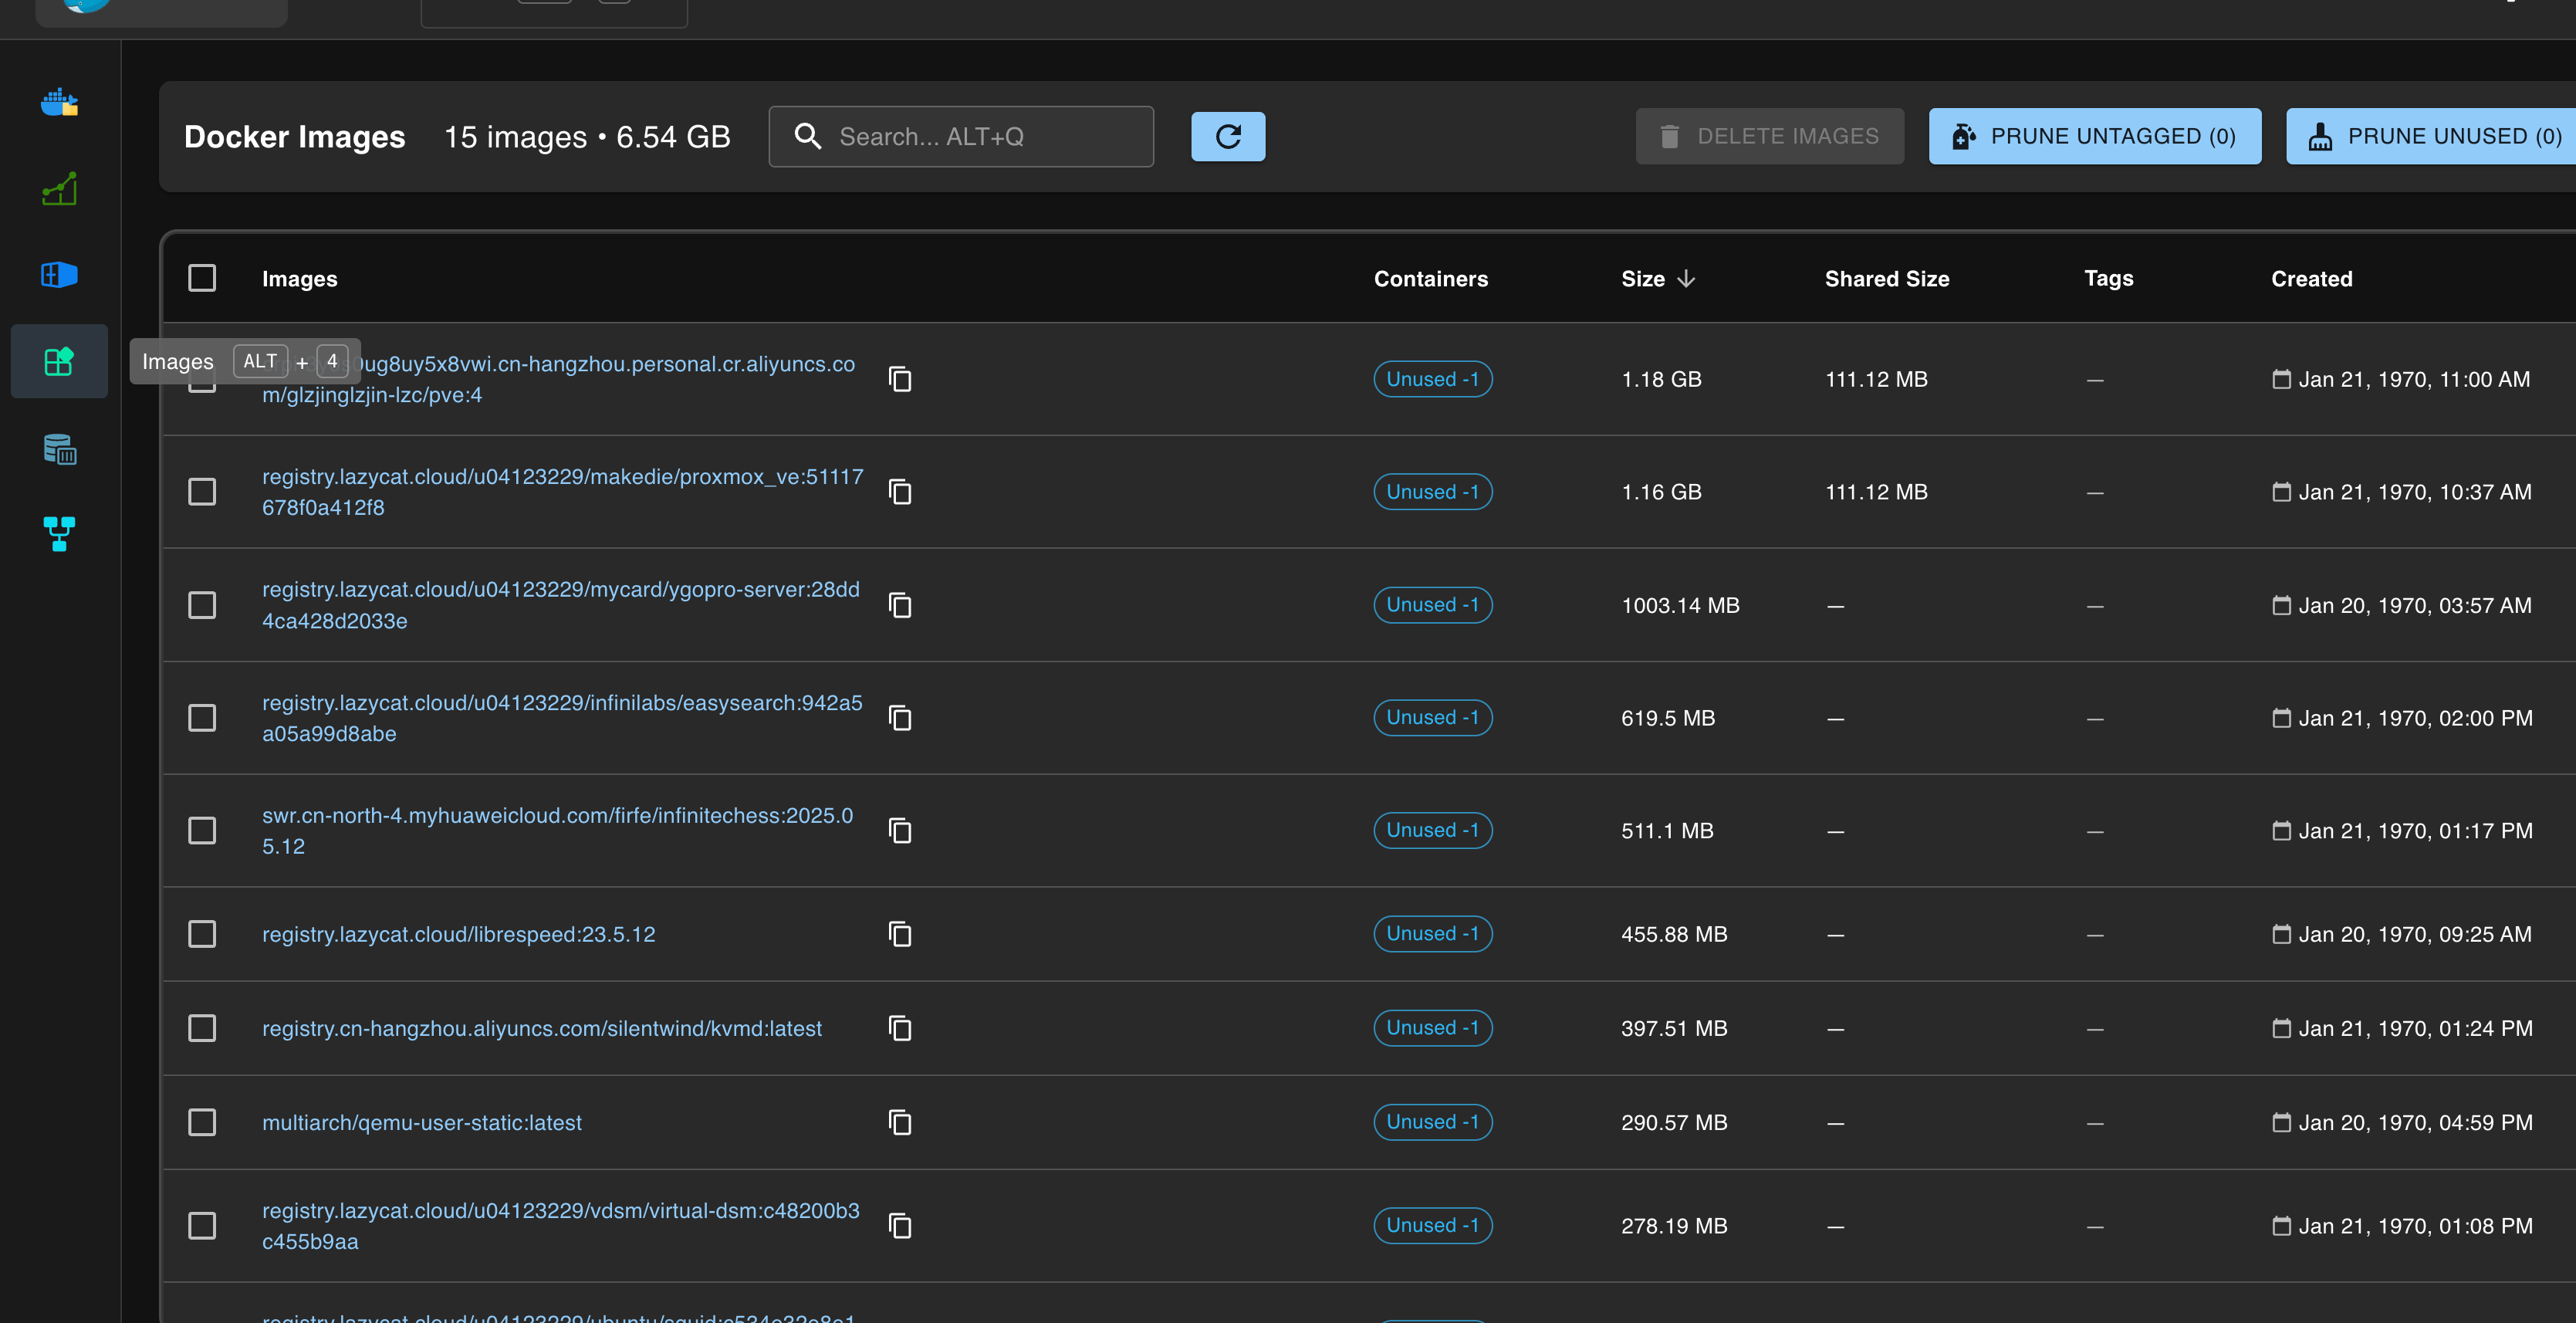Click Unused -1 badge for easysearch
Image resolution: width=2576 pixels, height=1323 pixels.
pyautogui.click(x=1433, y=718)
